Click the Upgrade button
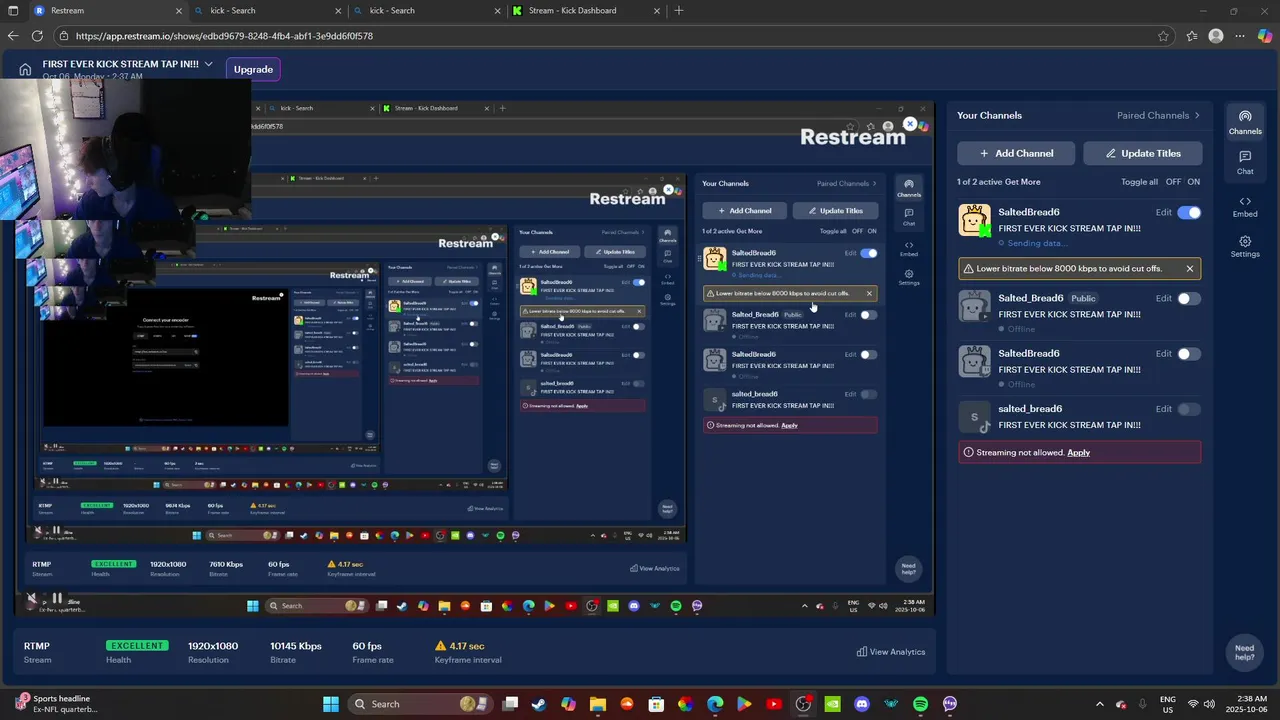The image size is (1280, 720). (253, 69)
